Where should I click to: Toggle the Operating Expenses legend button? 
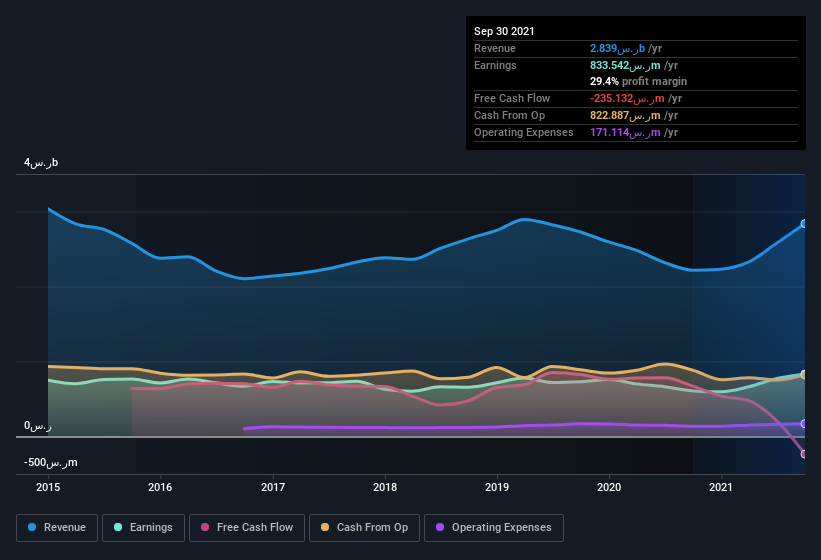click(494, 528)
